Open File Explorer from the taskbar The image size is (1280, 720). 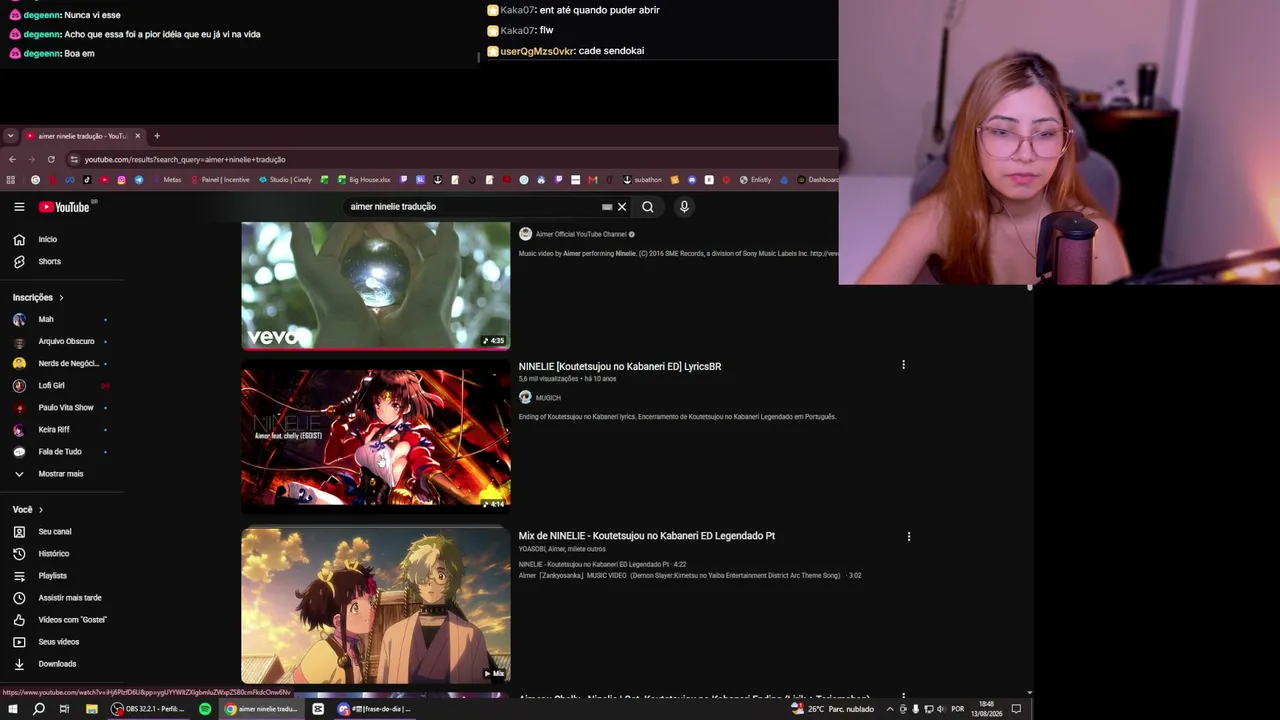pos(91,709)
